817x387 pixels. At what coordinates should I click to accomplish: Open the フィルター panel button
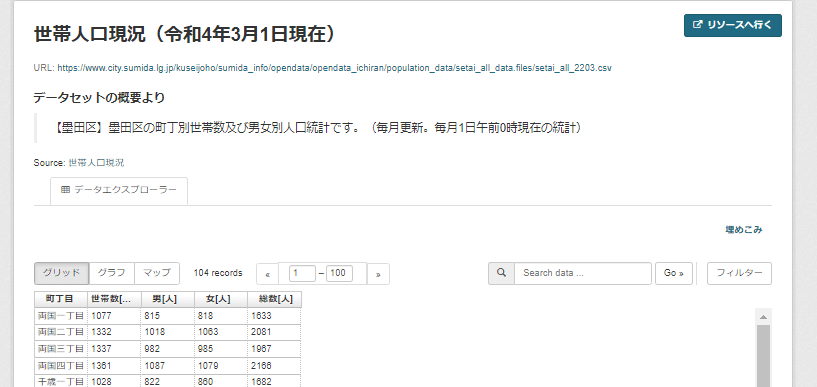tap(739, 273)
